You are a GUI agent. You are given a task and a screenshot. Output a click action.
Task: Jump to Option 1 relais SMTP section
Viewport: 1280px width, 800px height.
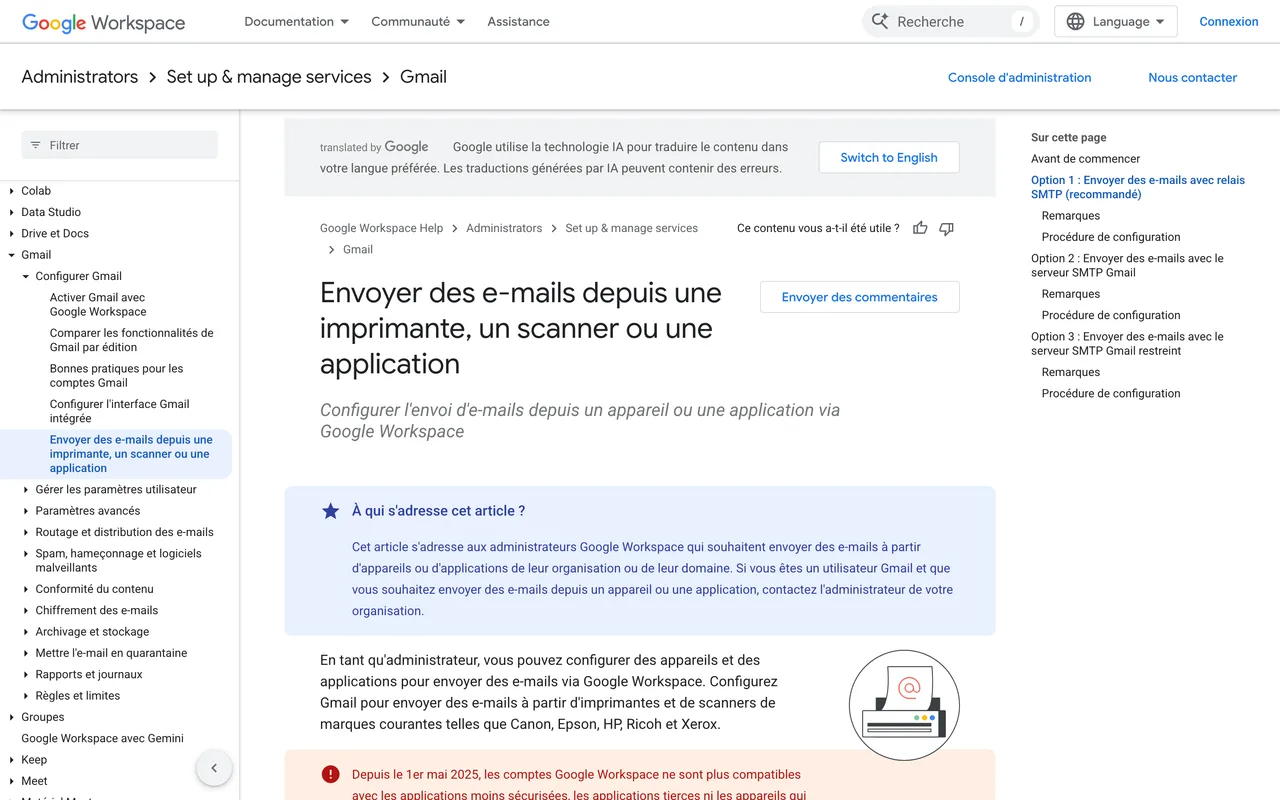tap(1138, 187)
